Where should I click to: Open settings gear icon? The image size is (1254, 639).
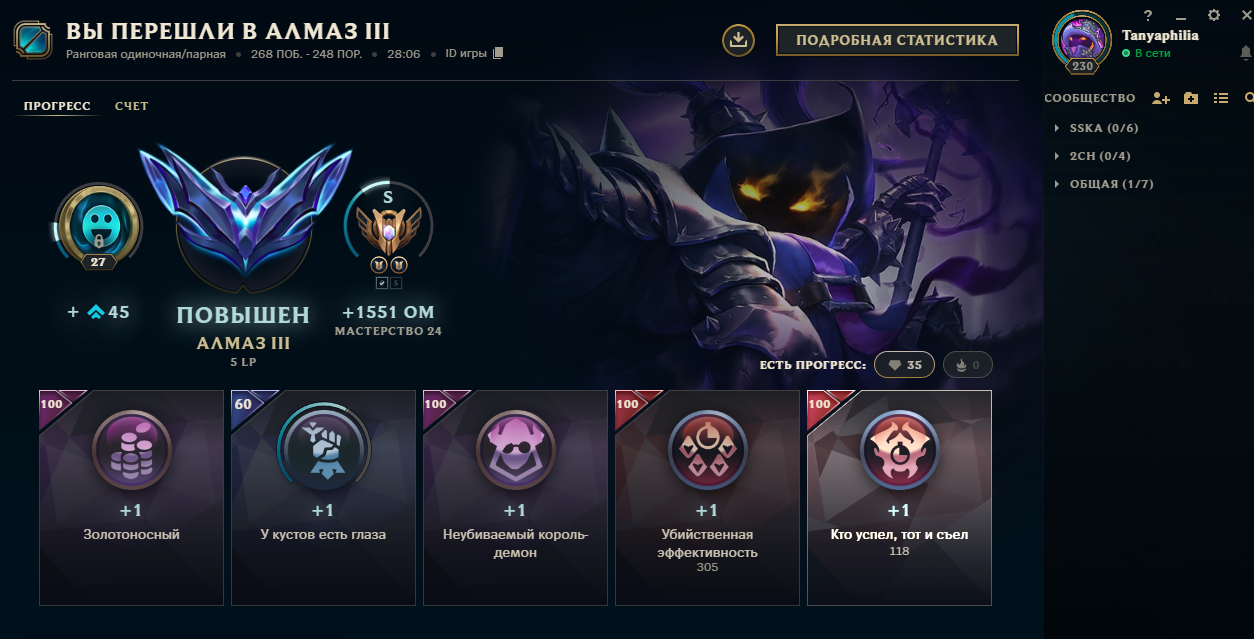(1214, 15)
